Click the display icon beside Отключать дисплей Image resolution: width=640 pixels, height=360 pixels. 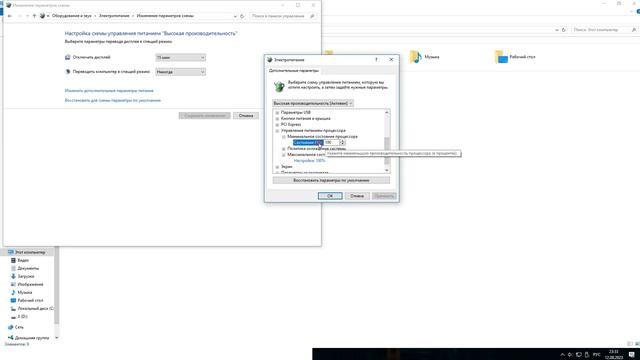[x=68, y=58]
